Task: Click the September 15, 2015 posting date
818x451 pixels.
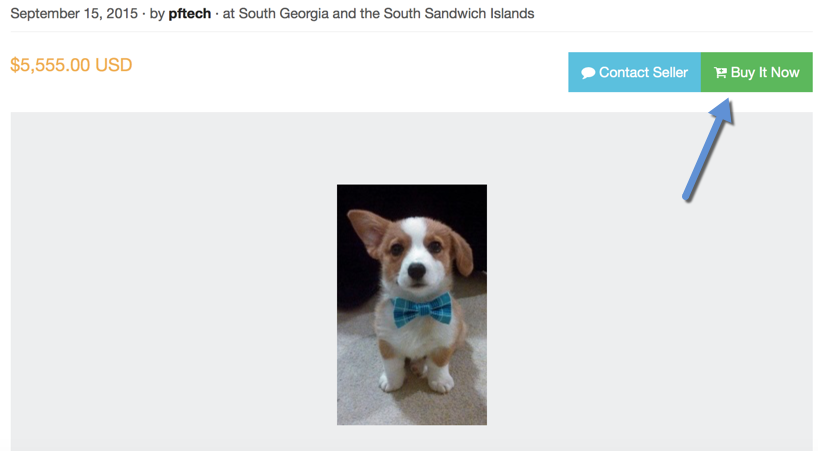Action: click(x=74, y=14)
